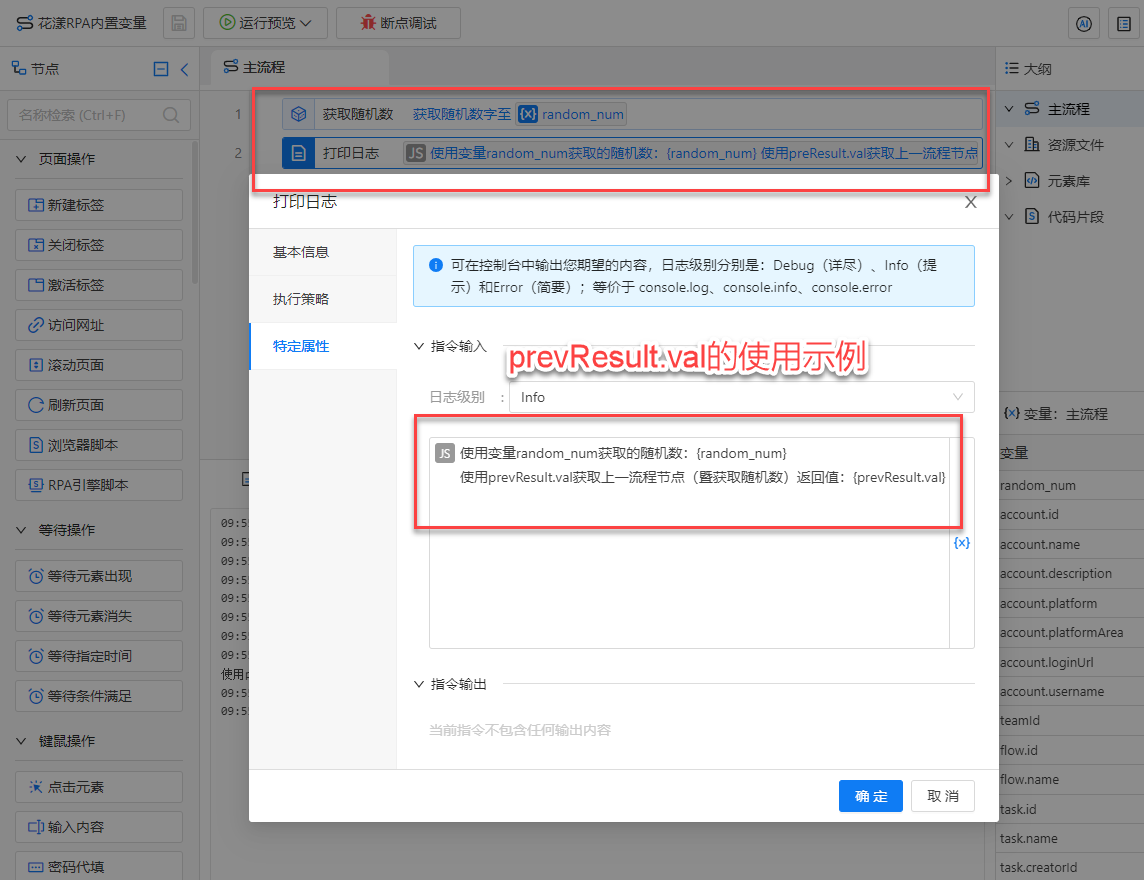Click the save disk icon in toolbar
The height and width of the screenshot is (880, 1144).
coord(178,23)
